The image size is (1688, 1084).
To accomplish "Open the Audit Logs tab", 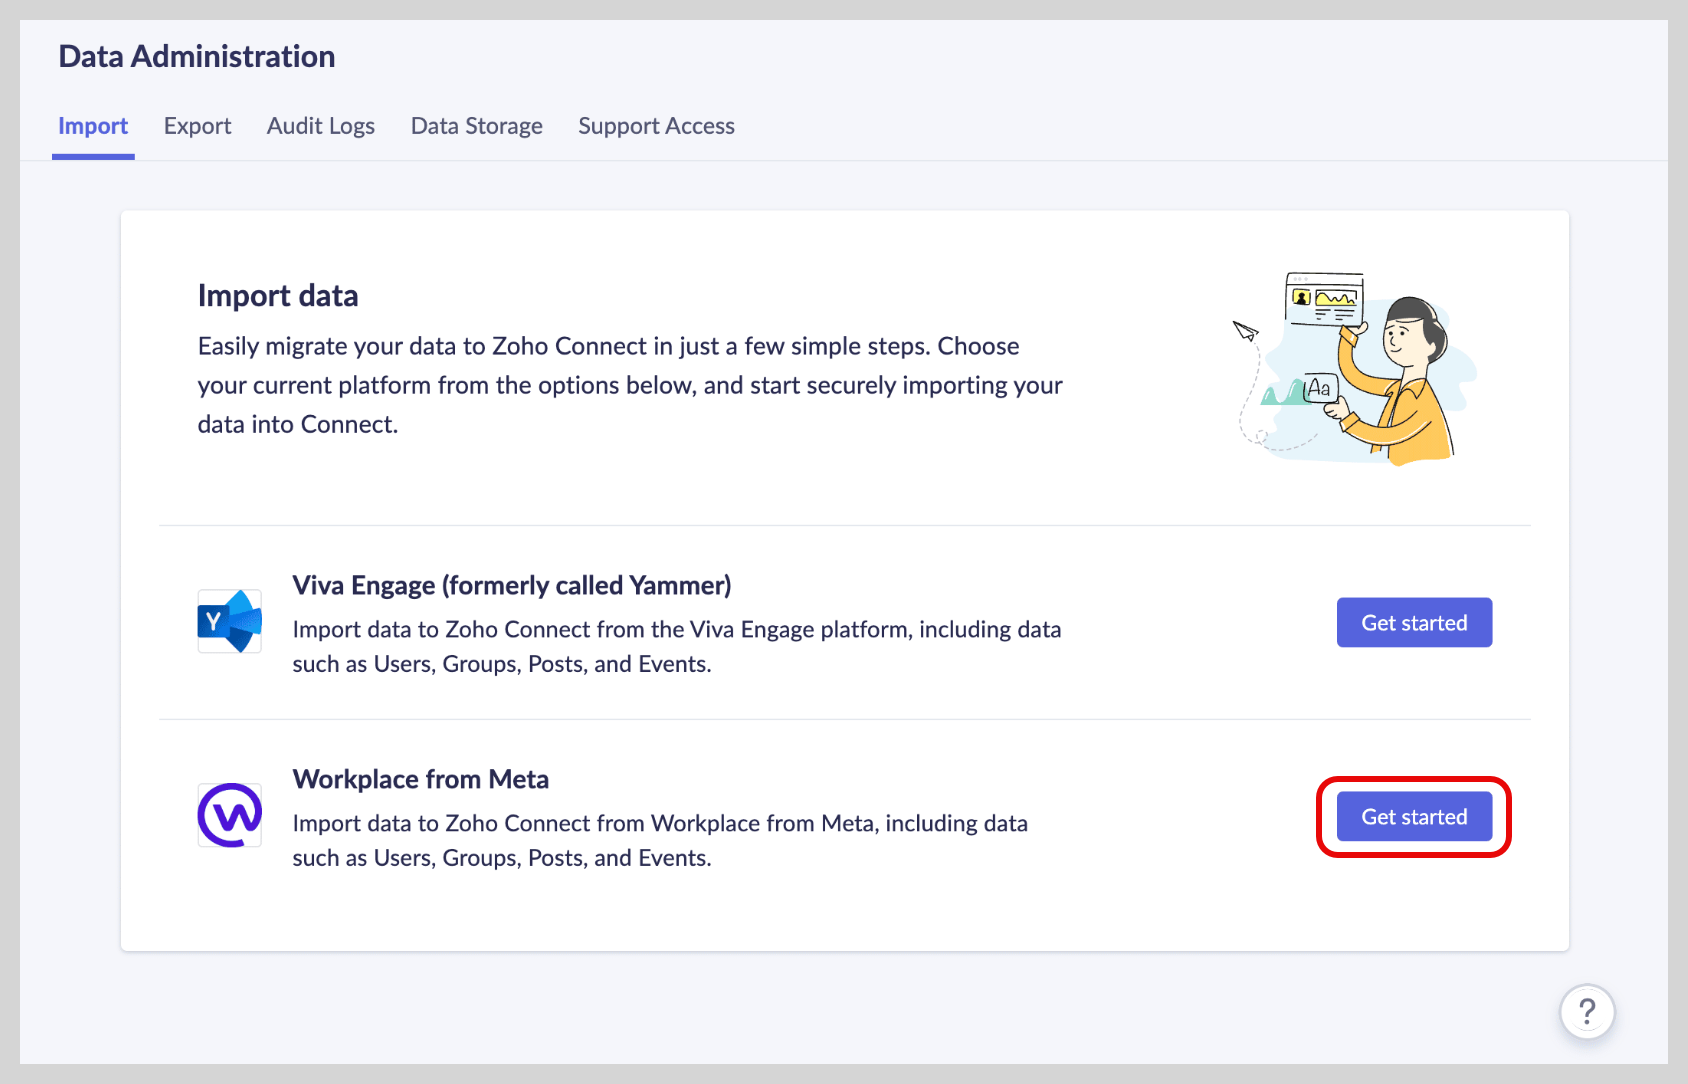I will point(320,126).
